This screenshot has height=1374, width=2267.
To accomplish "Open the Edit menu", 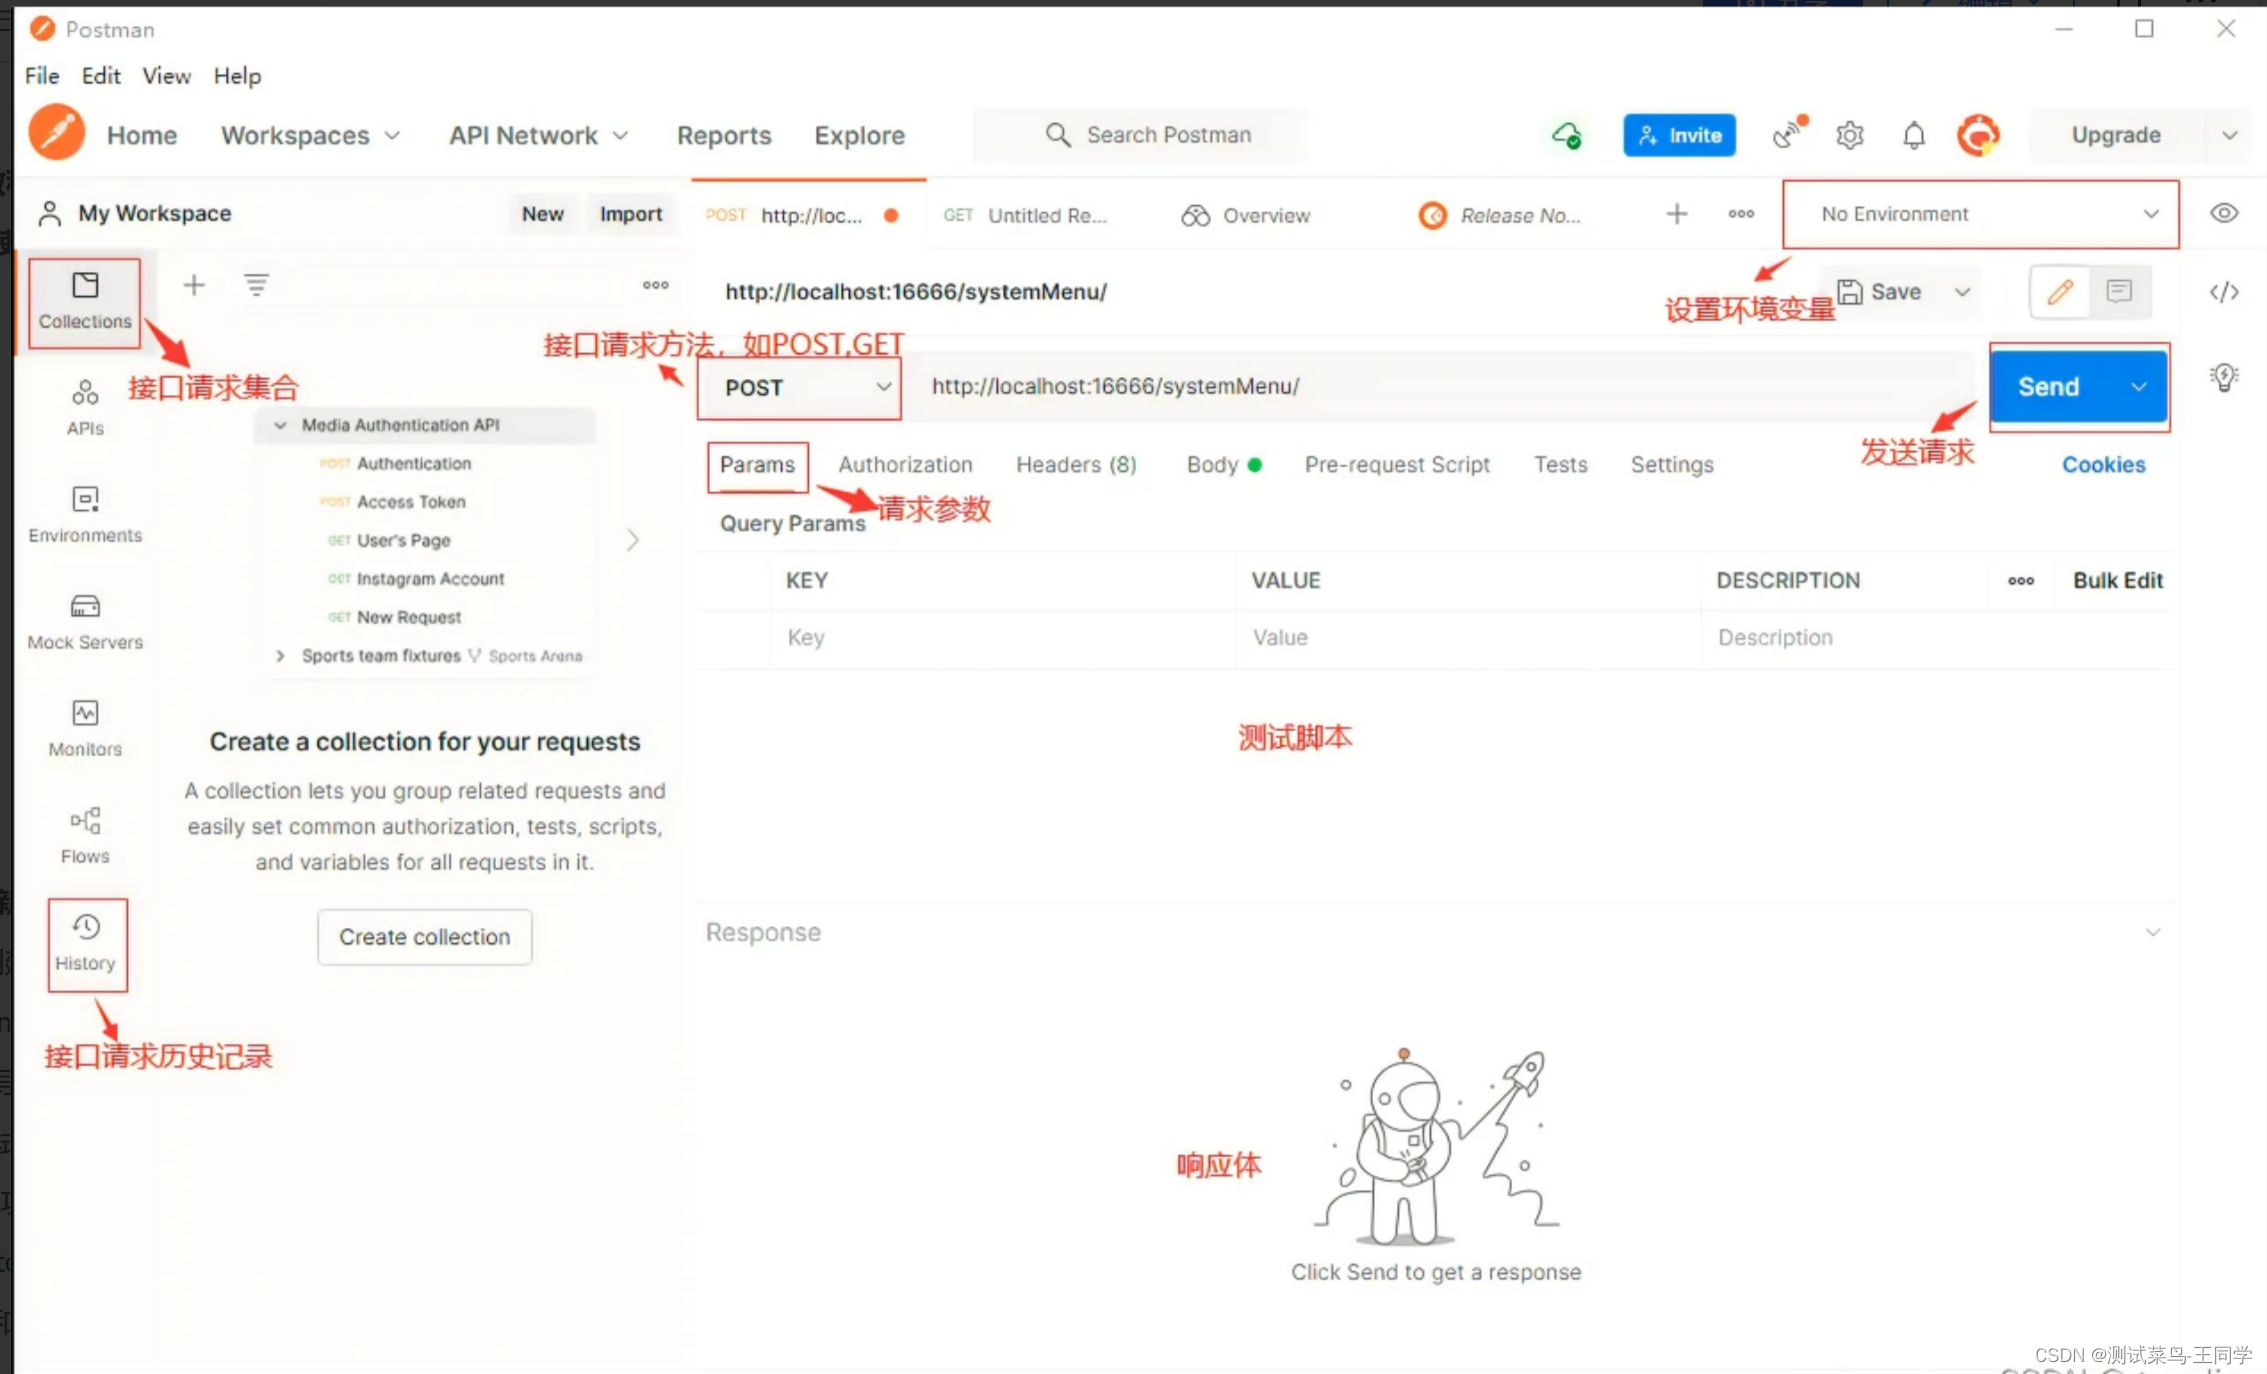I will click(101, 76).
